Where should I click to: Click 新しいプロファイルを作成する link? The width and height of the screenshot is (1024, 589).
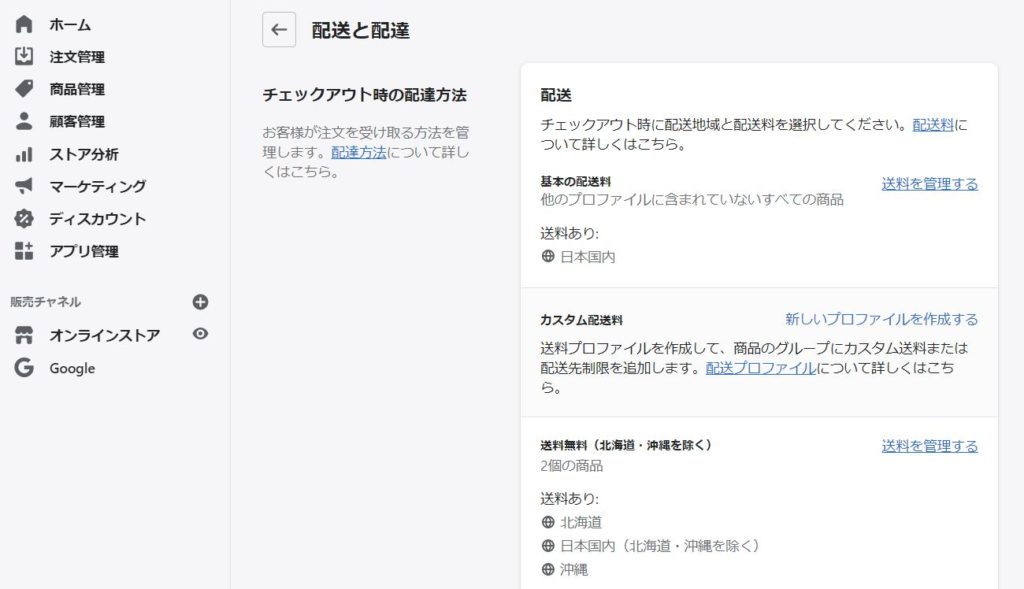coord(881,319)
